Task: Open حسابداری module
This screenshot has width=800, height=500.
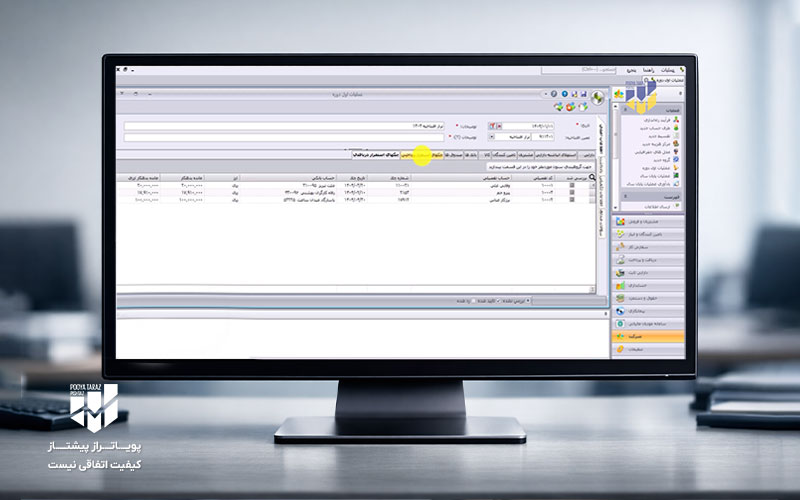Action: point(648,285)
